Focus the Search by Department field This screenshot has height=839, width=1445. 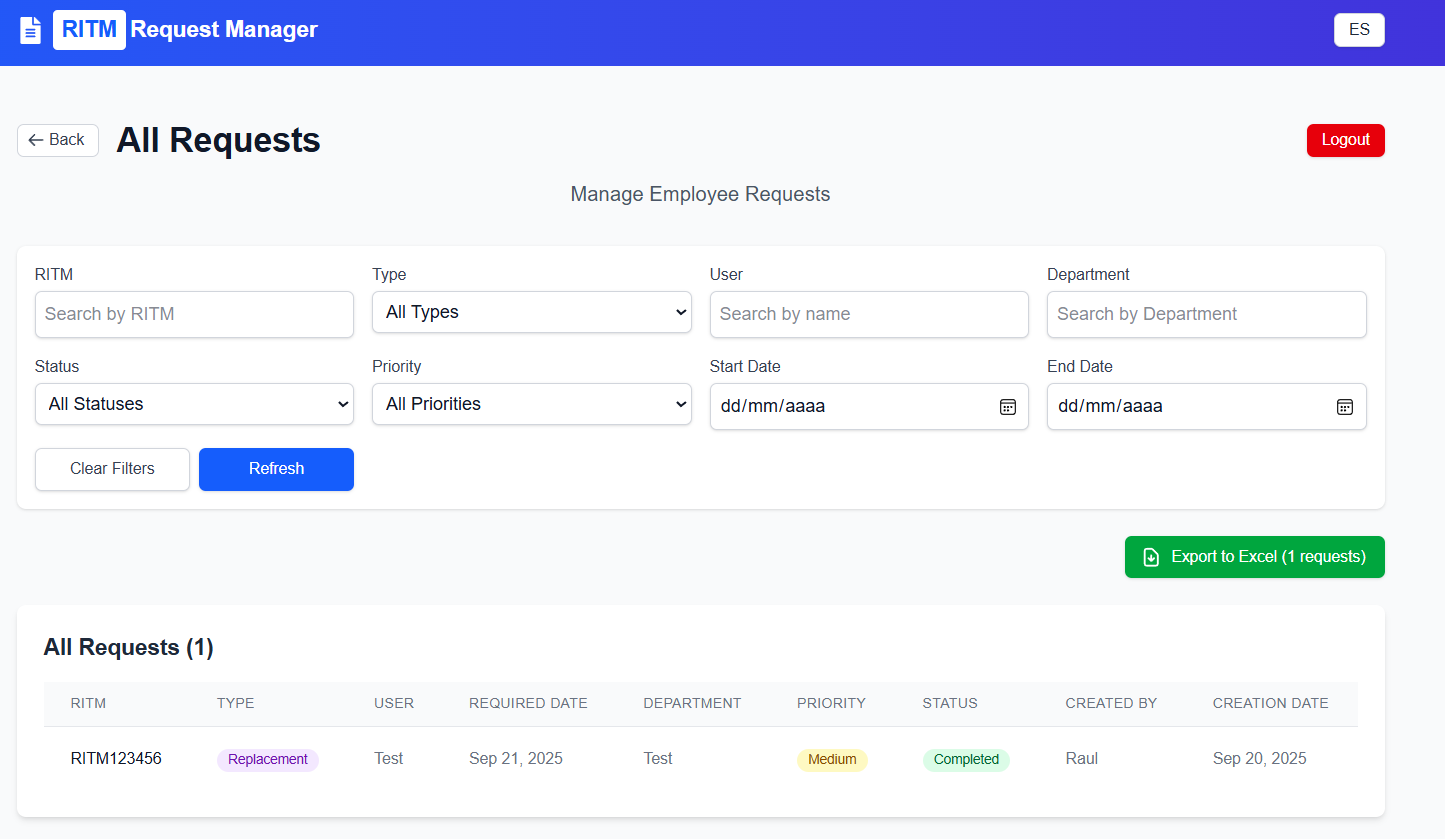[x=1206, y=314]
